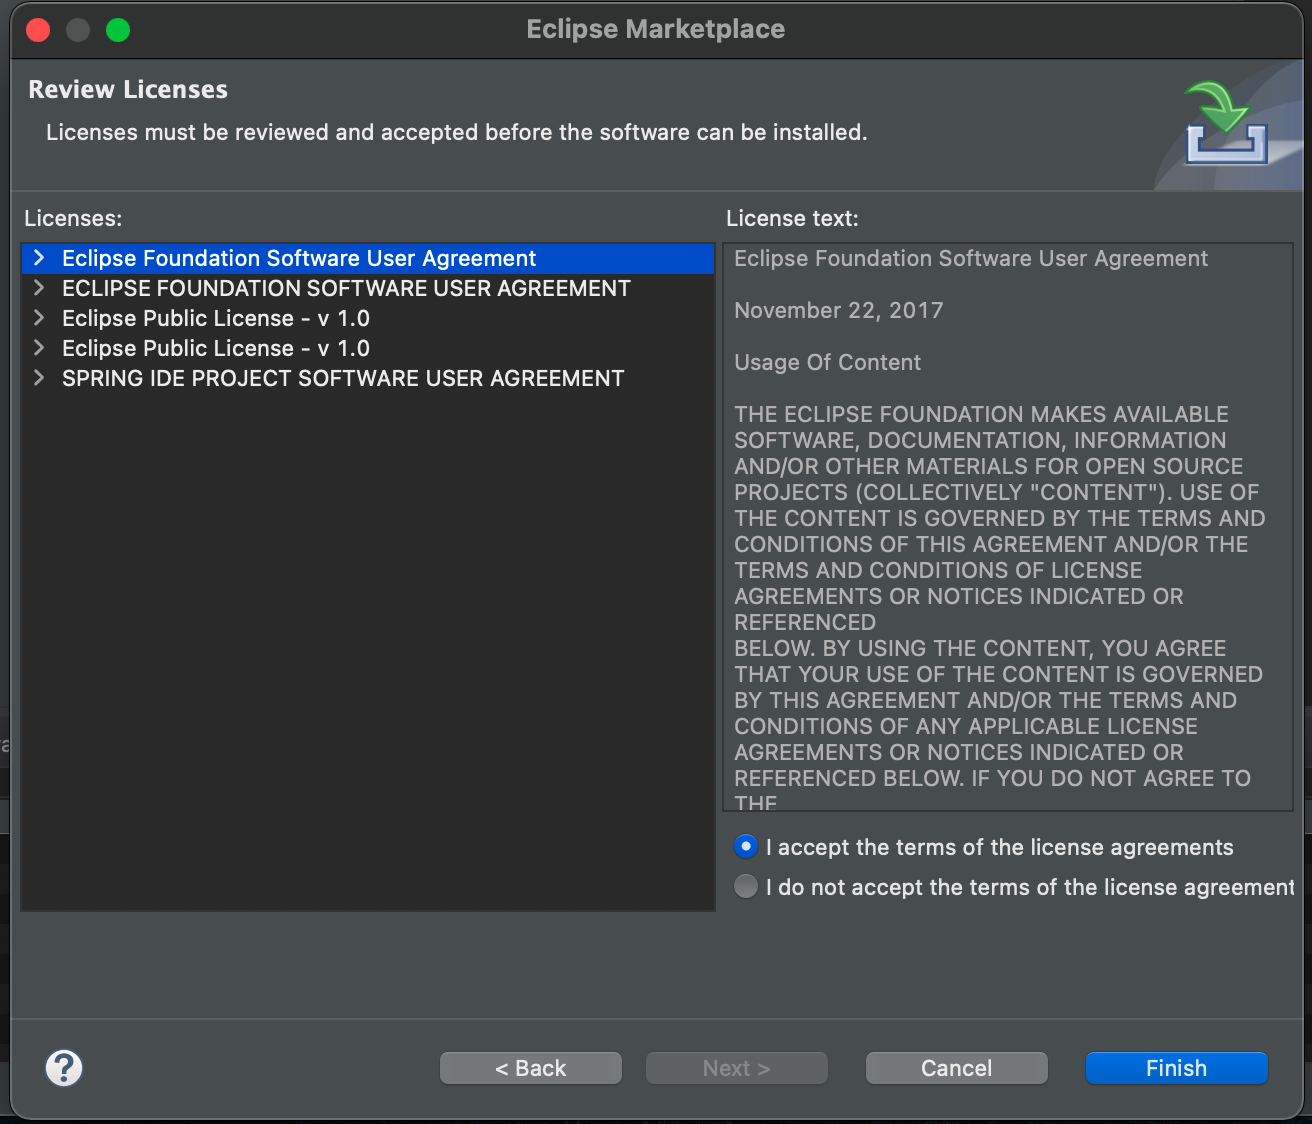Click the 'November 22, 2017' license date
Image resolution: width=1312 pixels, height=1124 pixels.
pyautogui.click(x=839, y=310)
